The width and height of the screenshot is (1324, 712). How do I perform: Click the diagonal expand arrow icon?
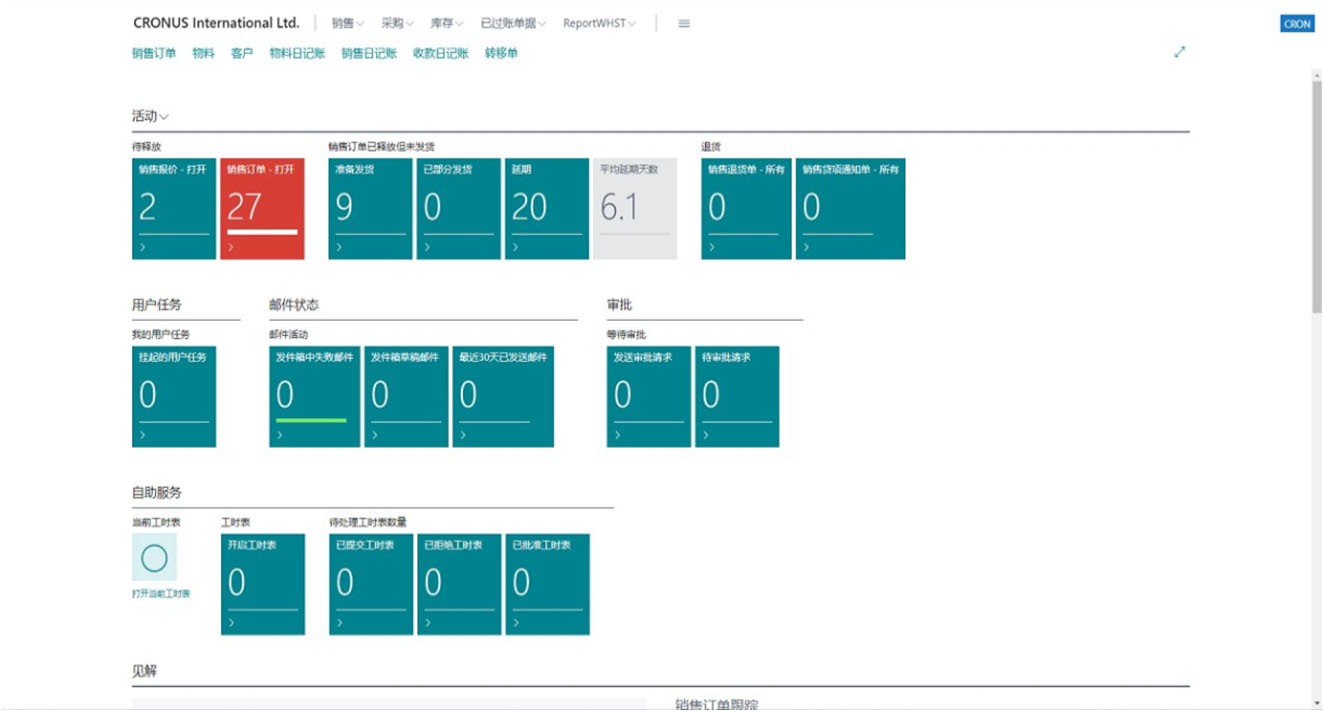[x=1180, y=51]
